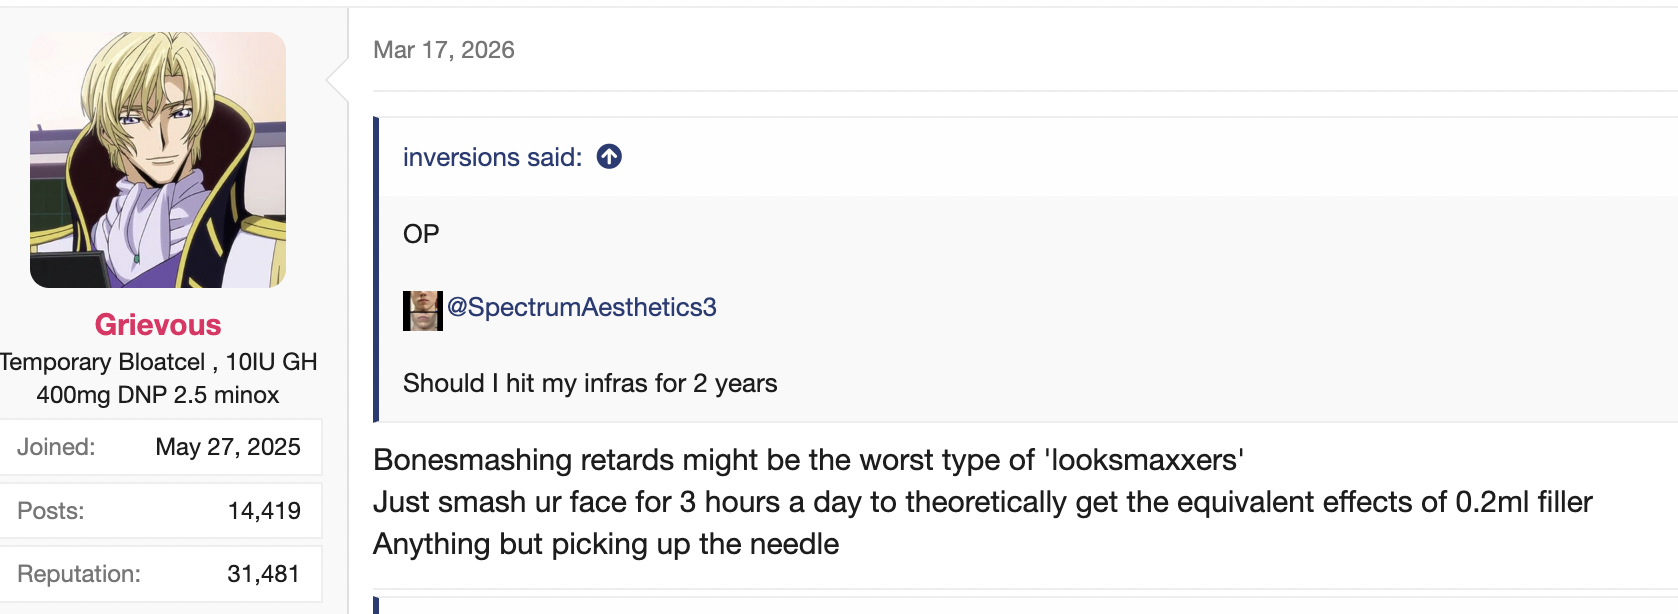This screenshot has height=614, width=1678.
Task: Click the posts count 14,419
Action: [264, 511]
